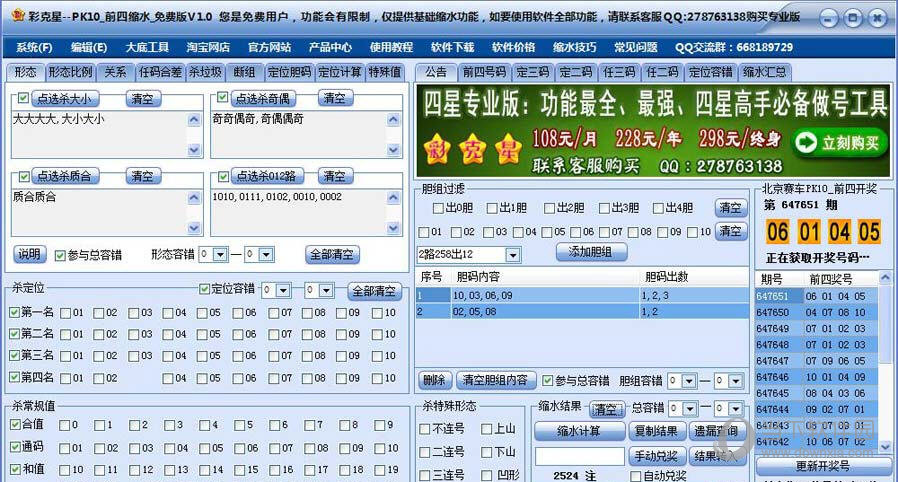
Task: Click the app logo icon in title bar
Action: [17, 16]
